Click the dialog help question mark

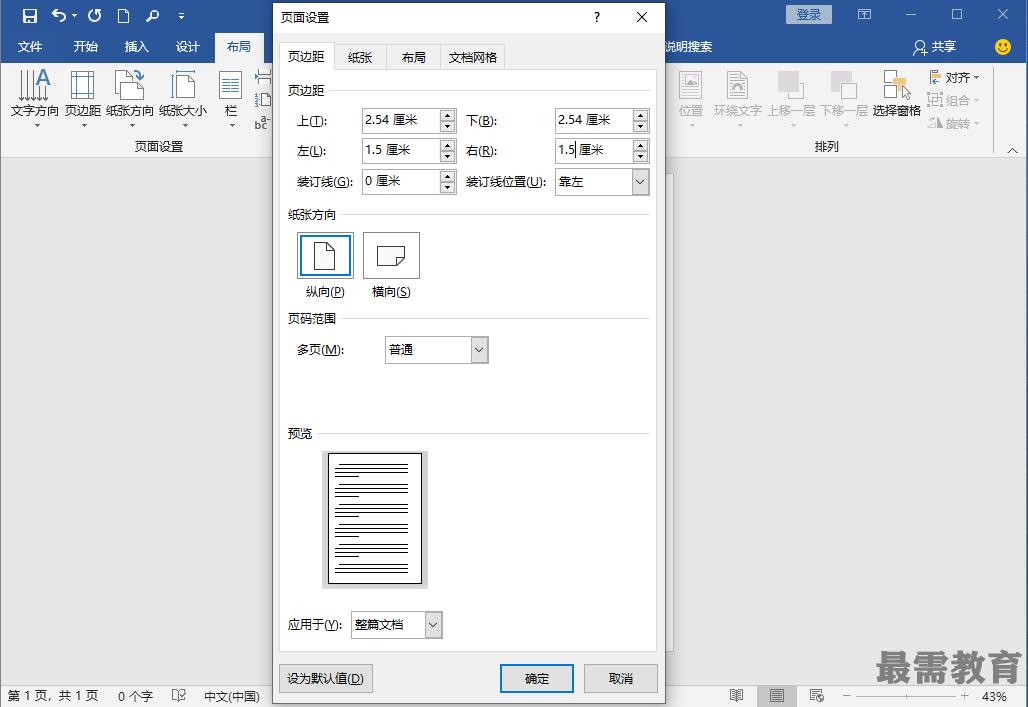point(597,17)
